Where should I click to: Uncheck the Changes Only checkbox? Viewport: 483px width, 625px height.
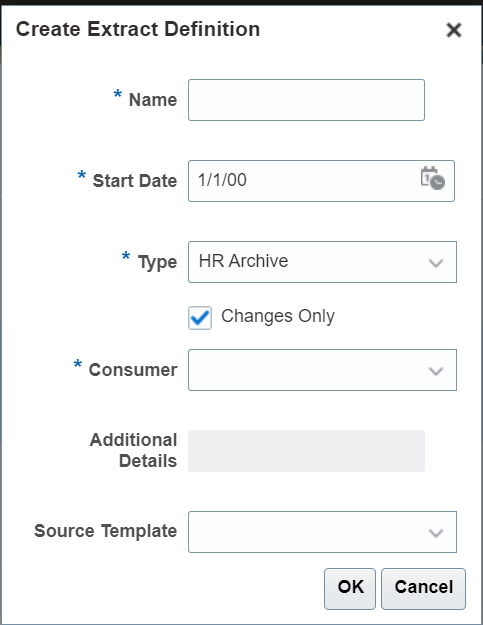point(200,318)
